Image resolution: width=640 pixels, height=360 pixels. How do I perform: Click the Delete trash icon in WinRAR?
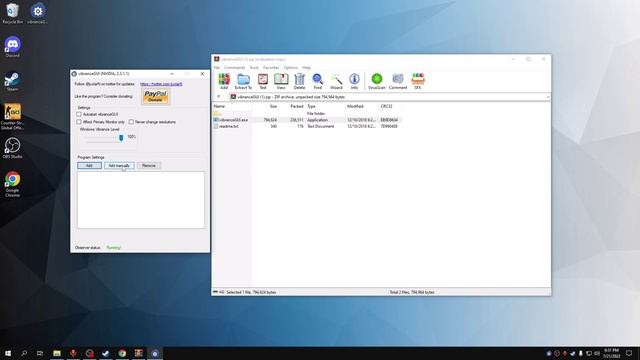pos(299,81)
